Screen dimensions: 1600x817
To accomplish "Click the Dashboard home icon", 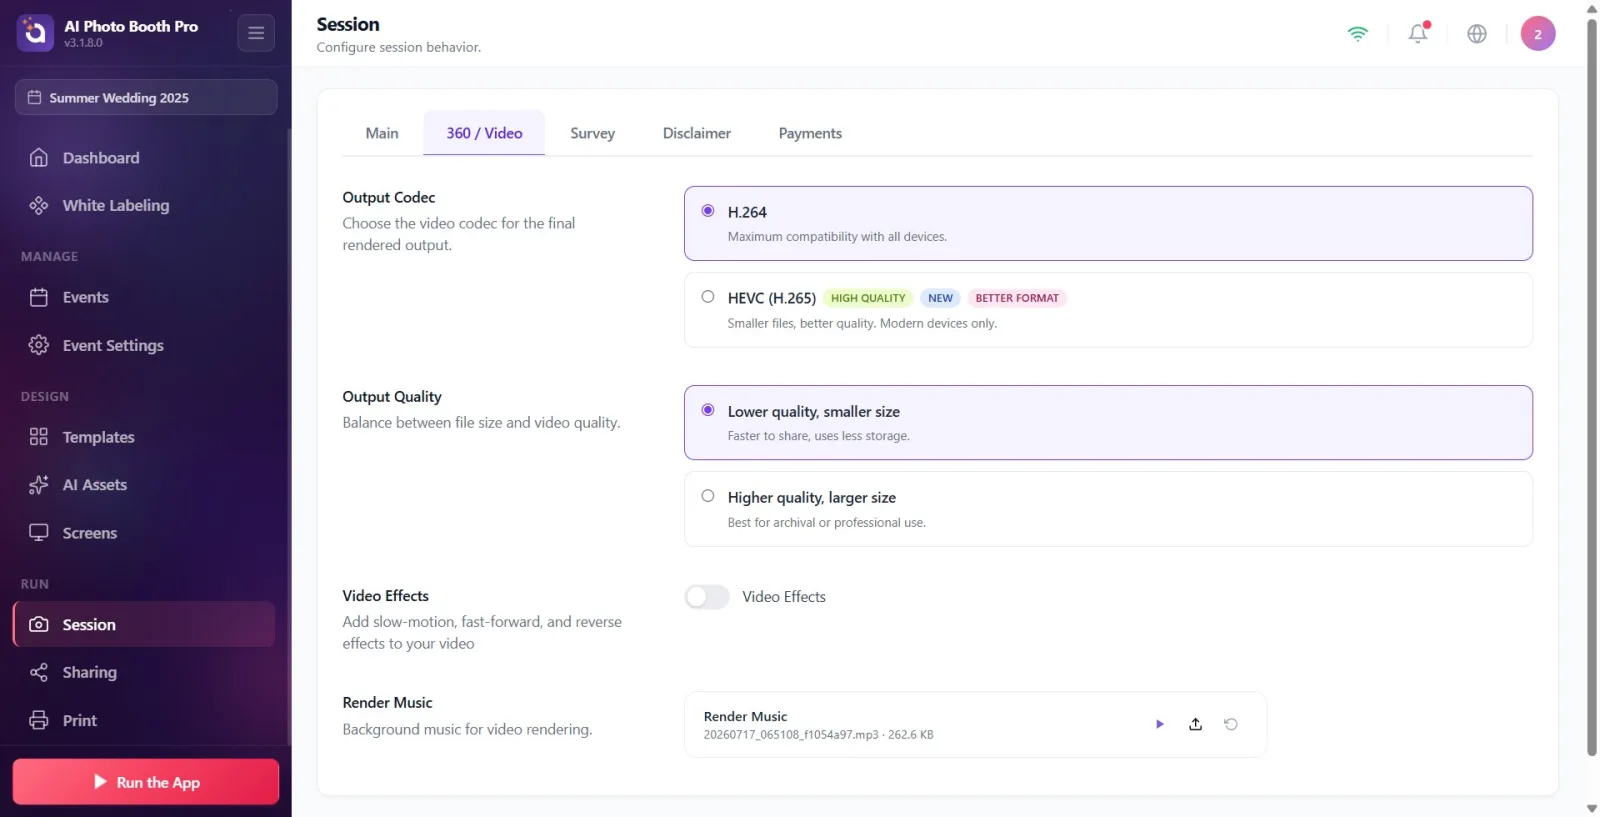I will point(39,158).
